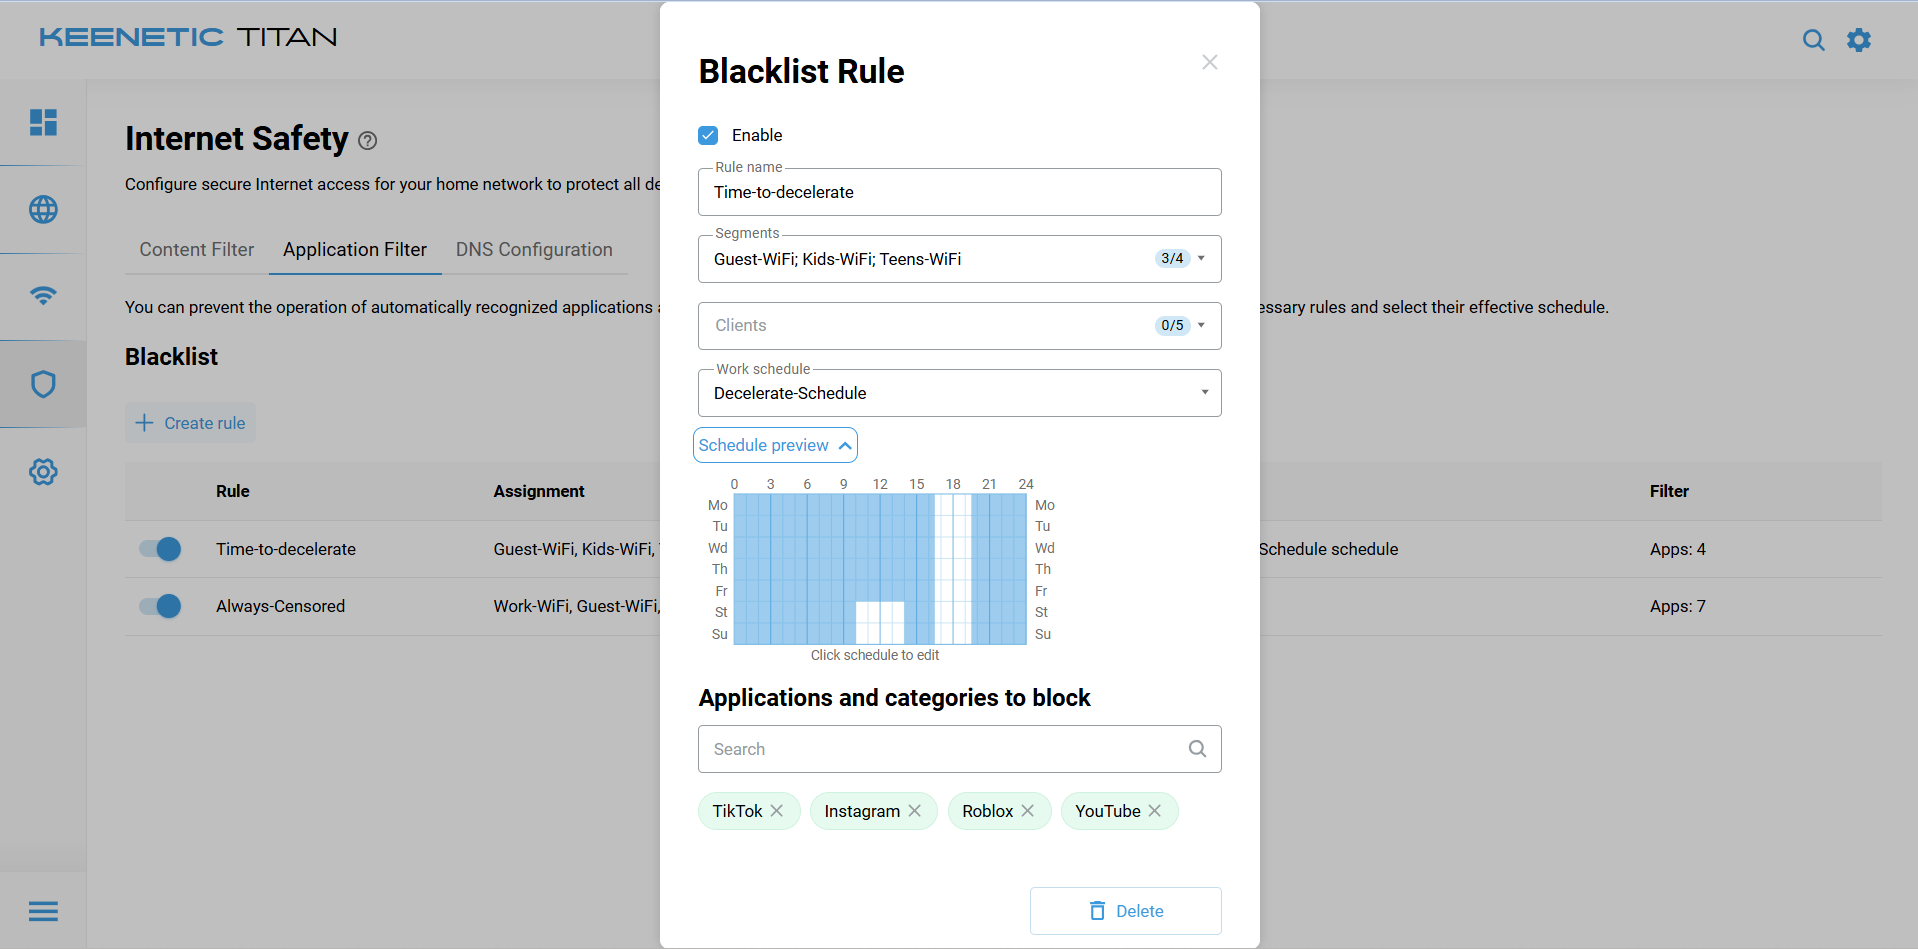The height and width of the screenshot is (949, 1918).
Task: Click the search magnifier in top header
Action: 1813,40
